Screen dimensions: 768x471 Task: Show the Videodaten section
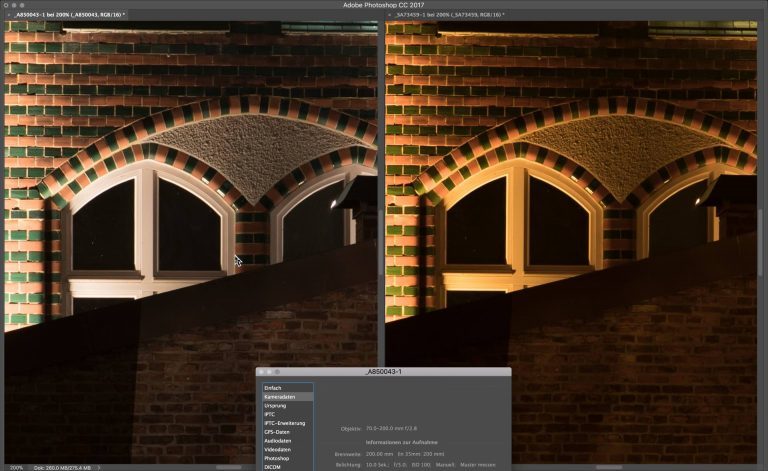point(288,449)
